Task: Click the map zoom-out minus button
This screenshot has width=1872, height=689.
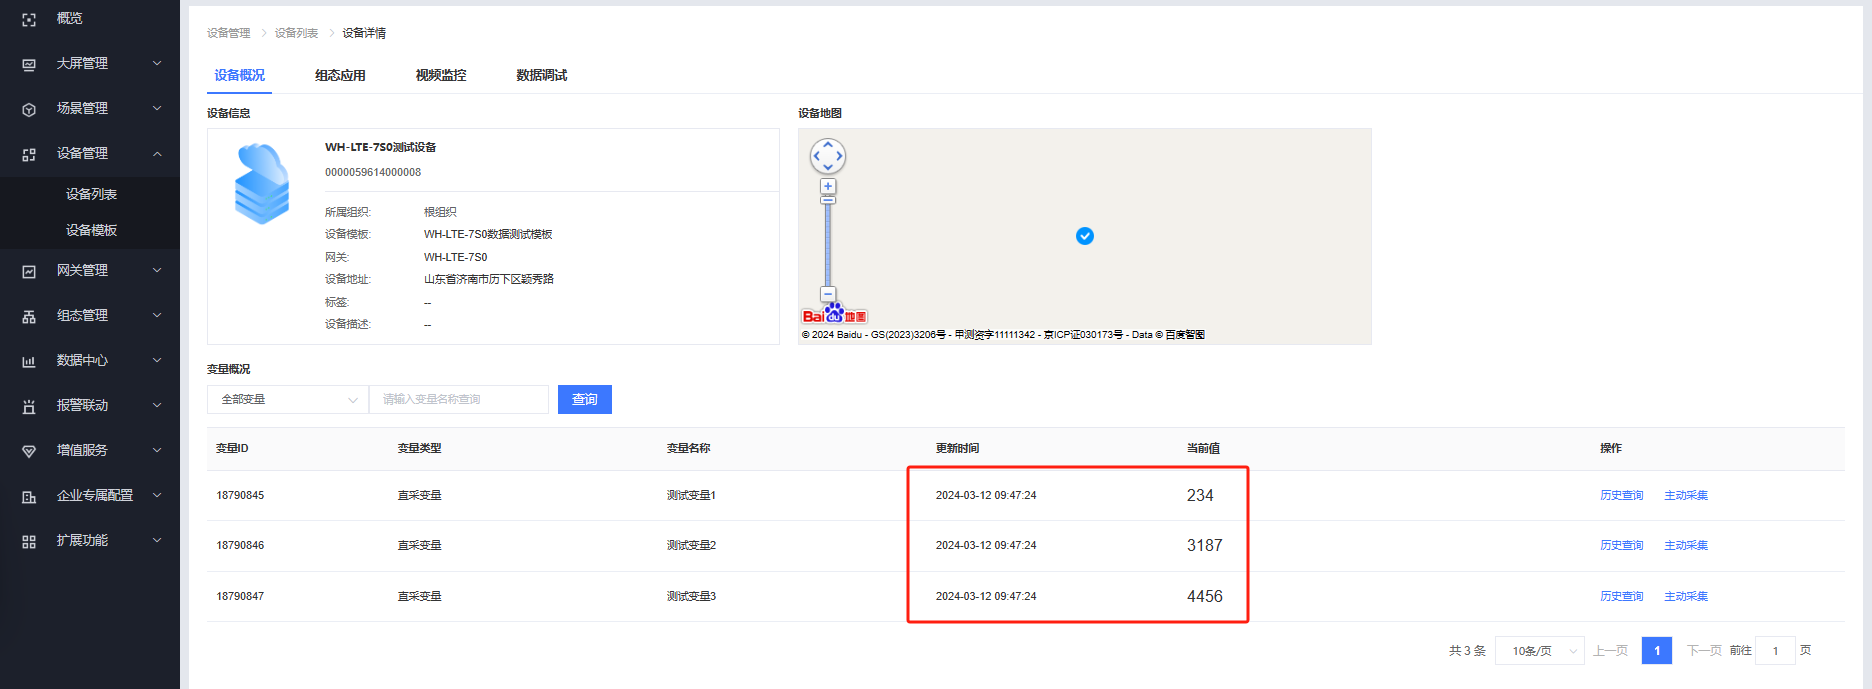Action: coord(828,294)
